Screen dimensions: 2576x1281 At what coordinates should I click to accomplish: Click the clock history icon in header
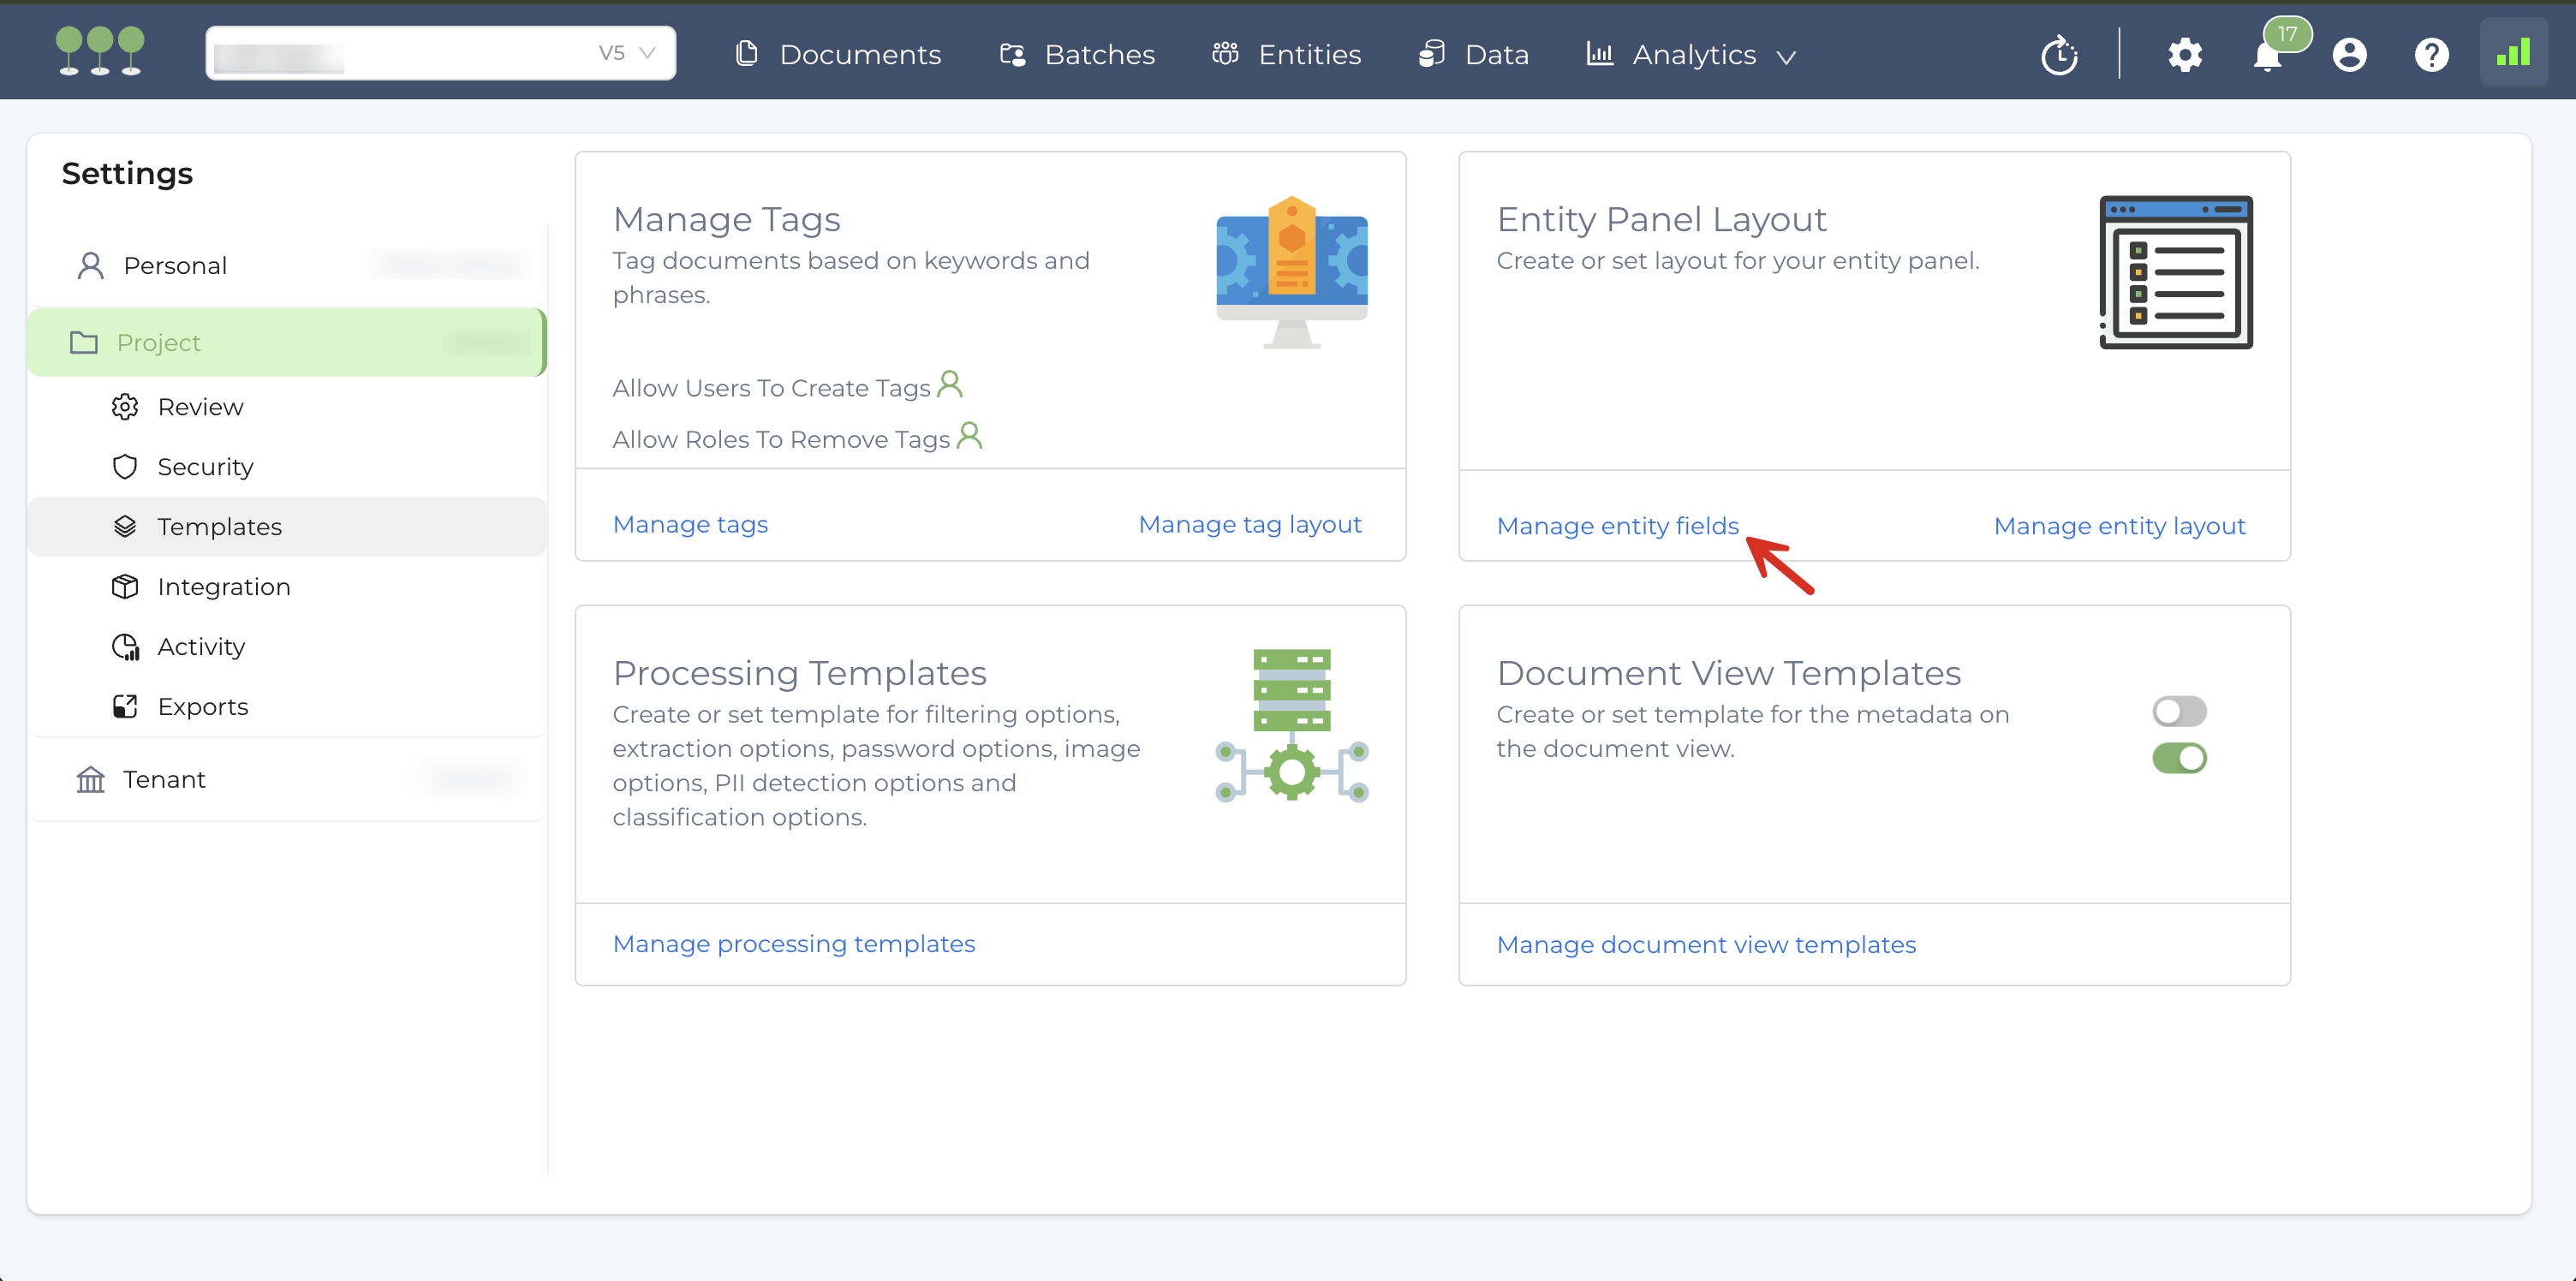[2059, 54]
